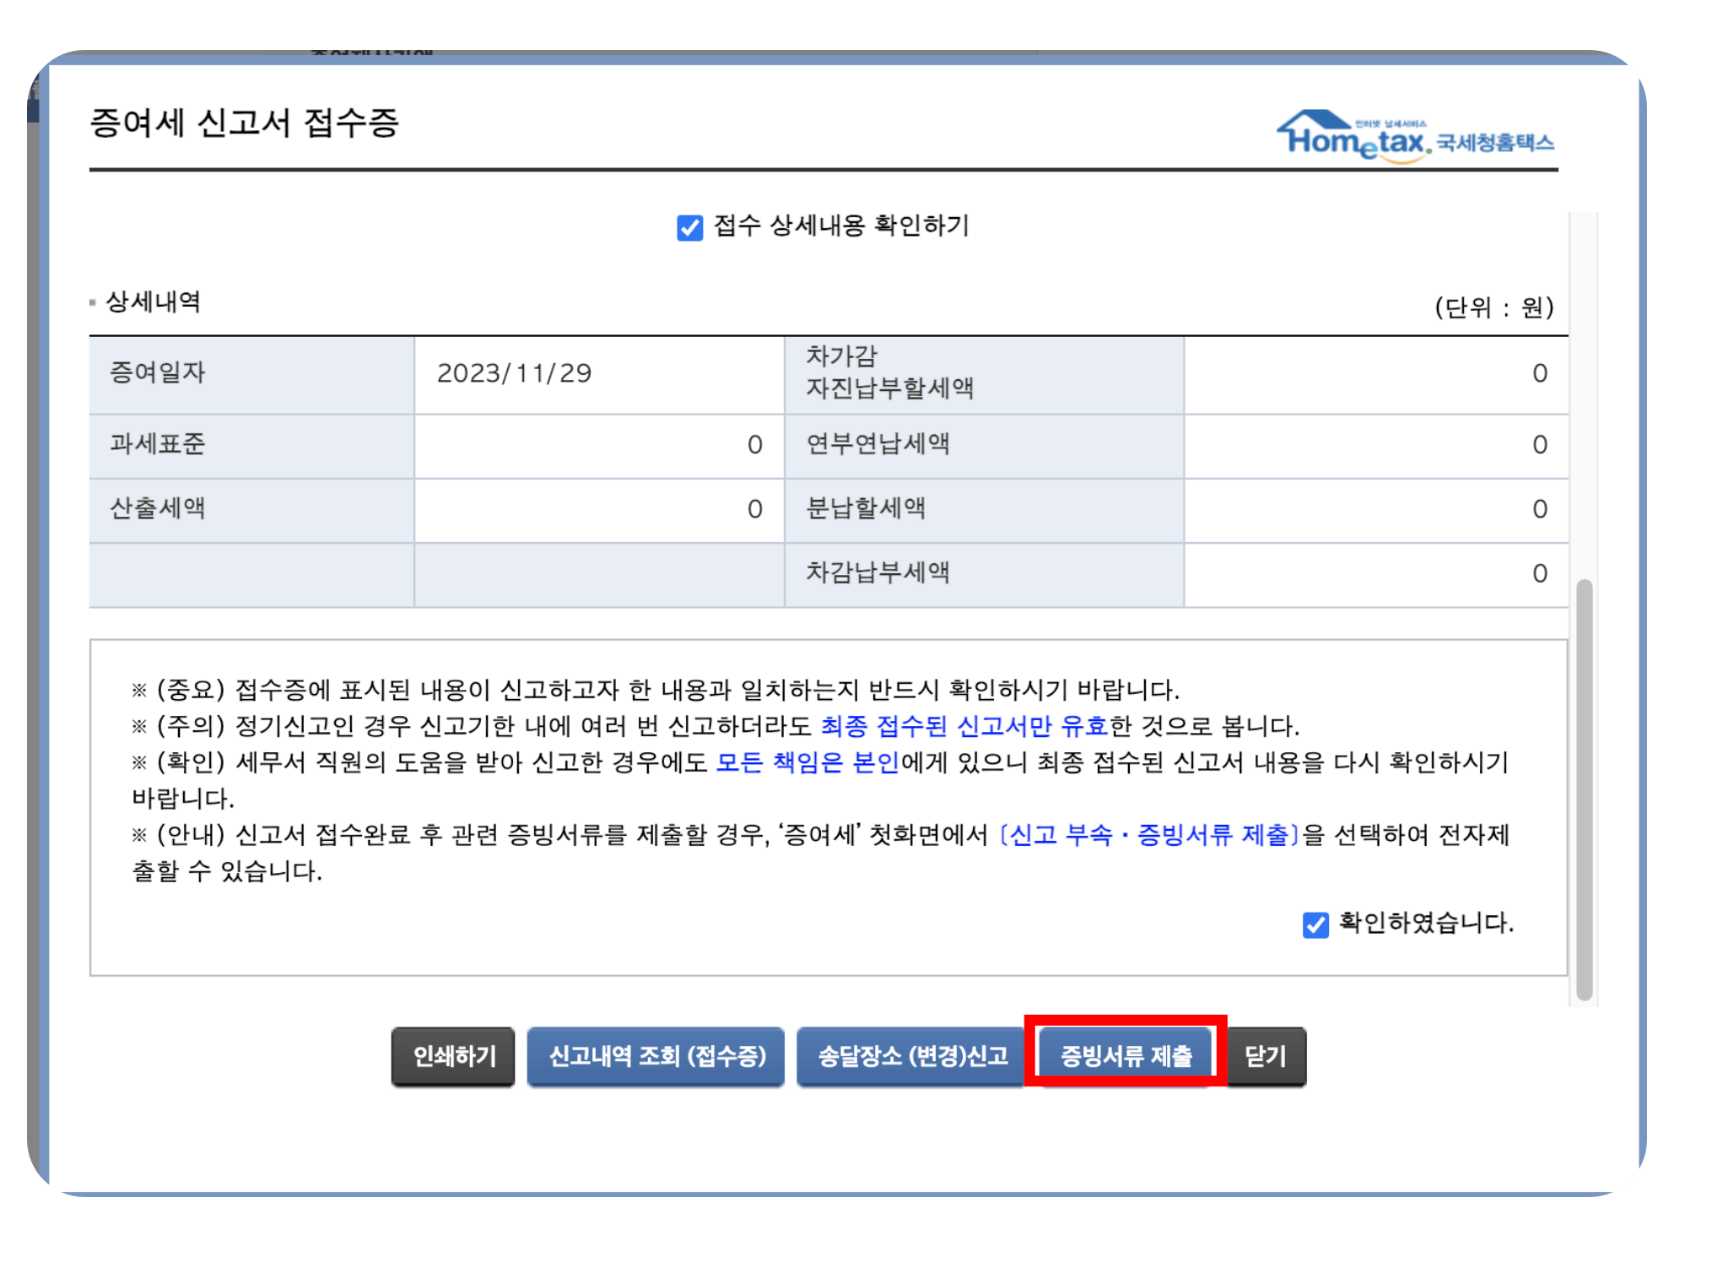This screenshot has width=1724, height=1264.
Task: Click the 산출세액 row label
Action: (158, 508)
